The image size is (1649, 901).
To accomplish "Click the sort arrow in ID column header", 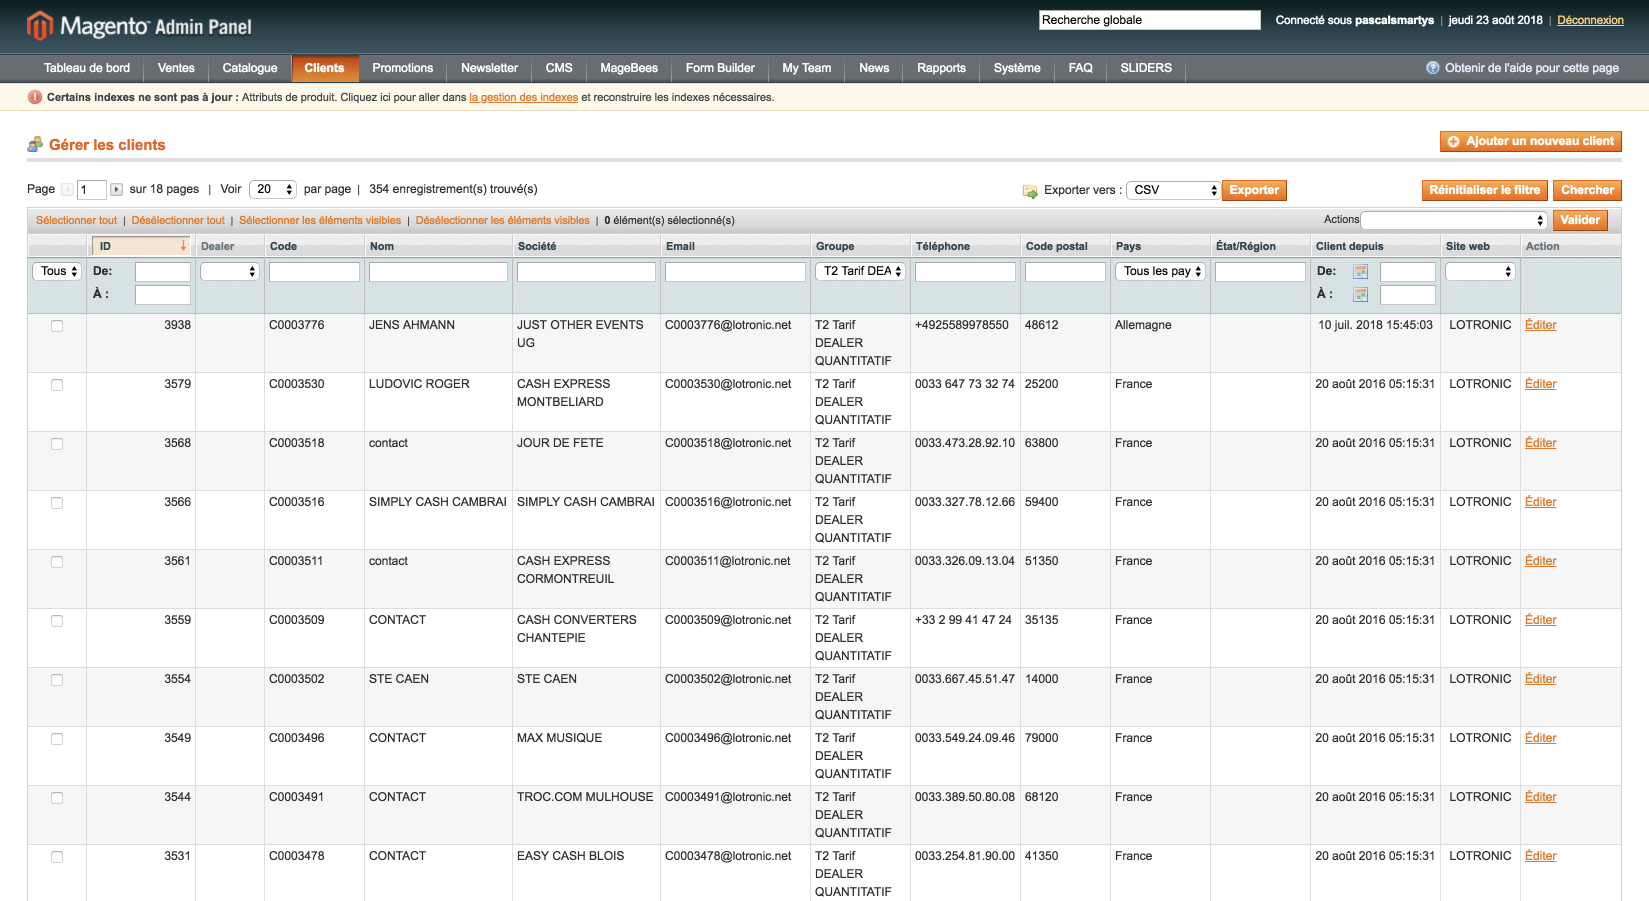I will point(183,246).
